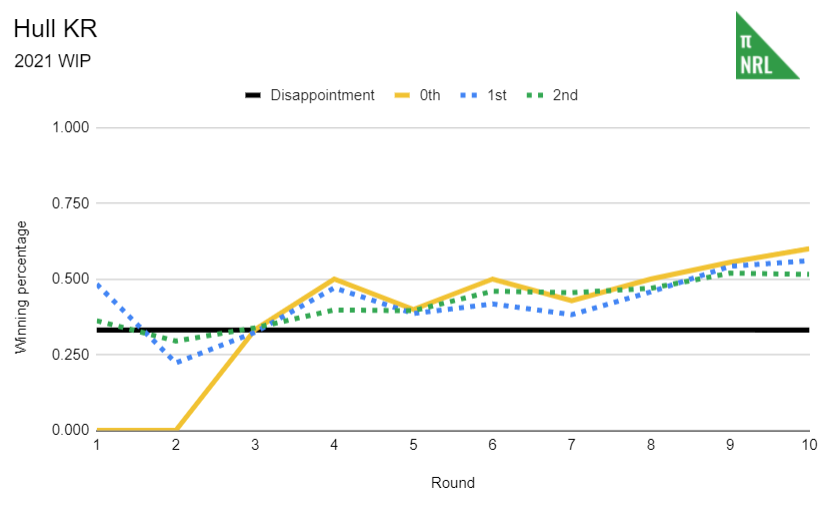Click the 1.000 y-axis label
This screenshot has height=505, width=824.
click(70, 128)
